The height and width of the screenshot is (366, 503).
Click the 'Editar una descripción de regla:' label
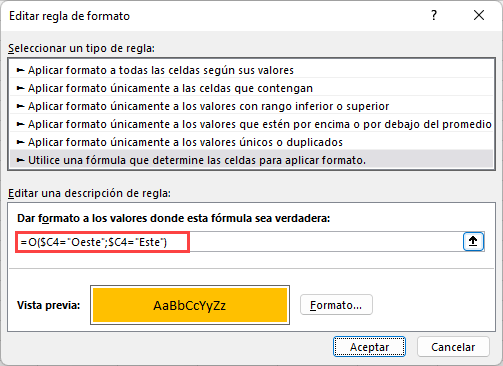[89, 193]
